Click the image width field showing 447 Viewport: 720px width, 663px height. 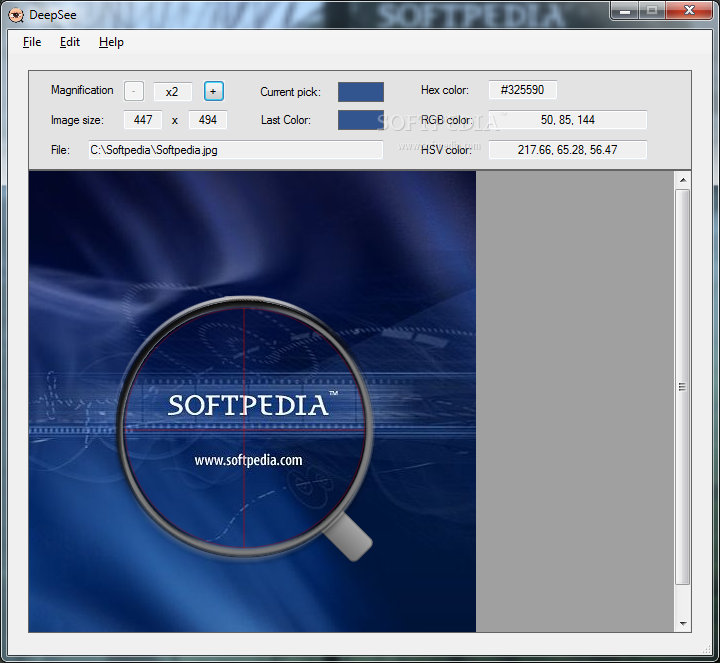143,120
